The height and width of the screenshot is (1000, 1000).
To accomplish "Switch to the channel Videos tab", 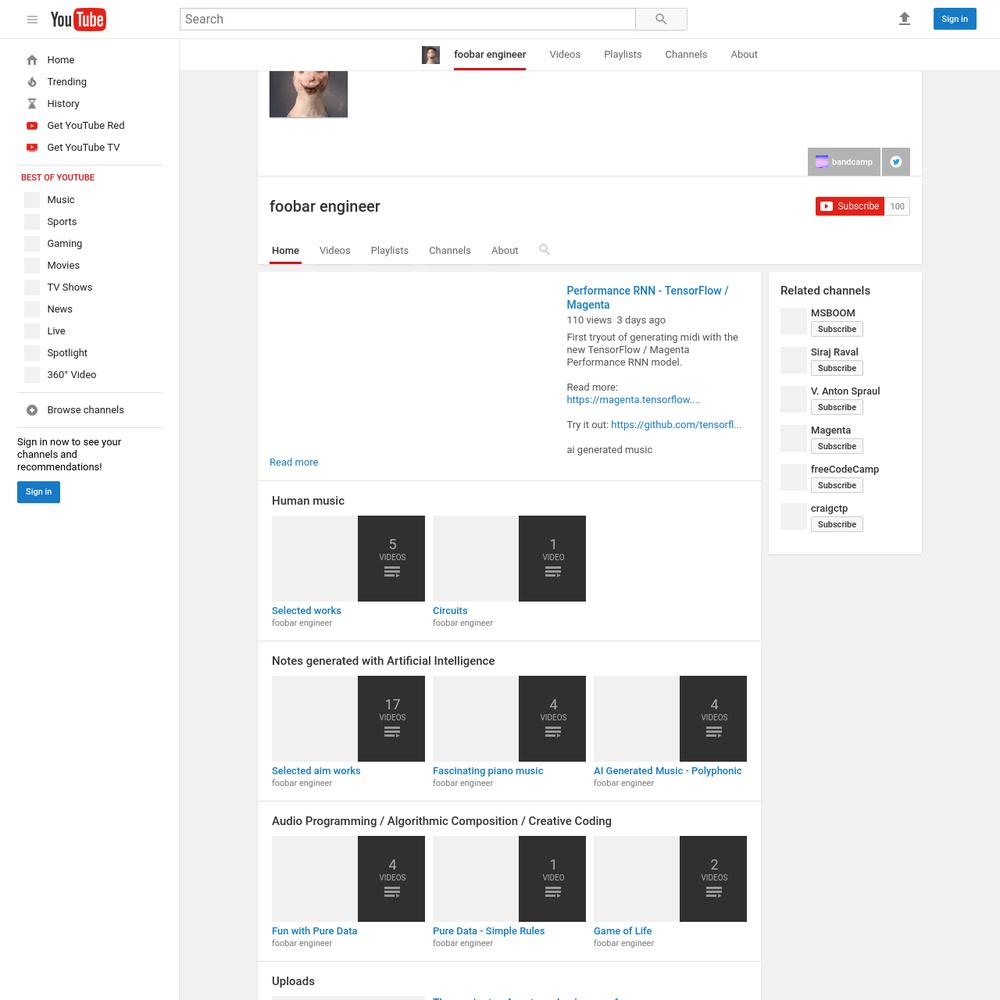I will tap(335, 251).
